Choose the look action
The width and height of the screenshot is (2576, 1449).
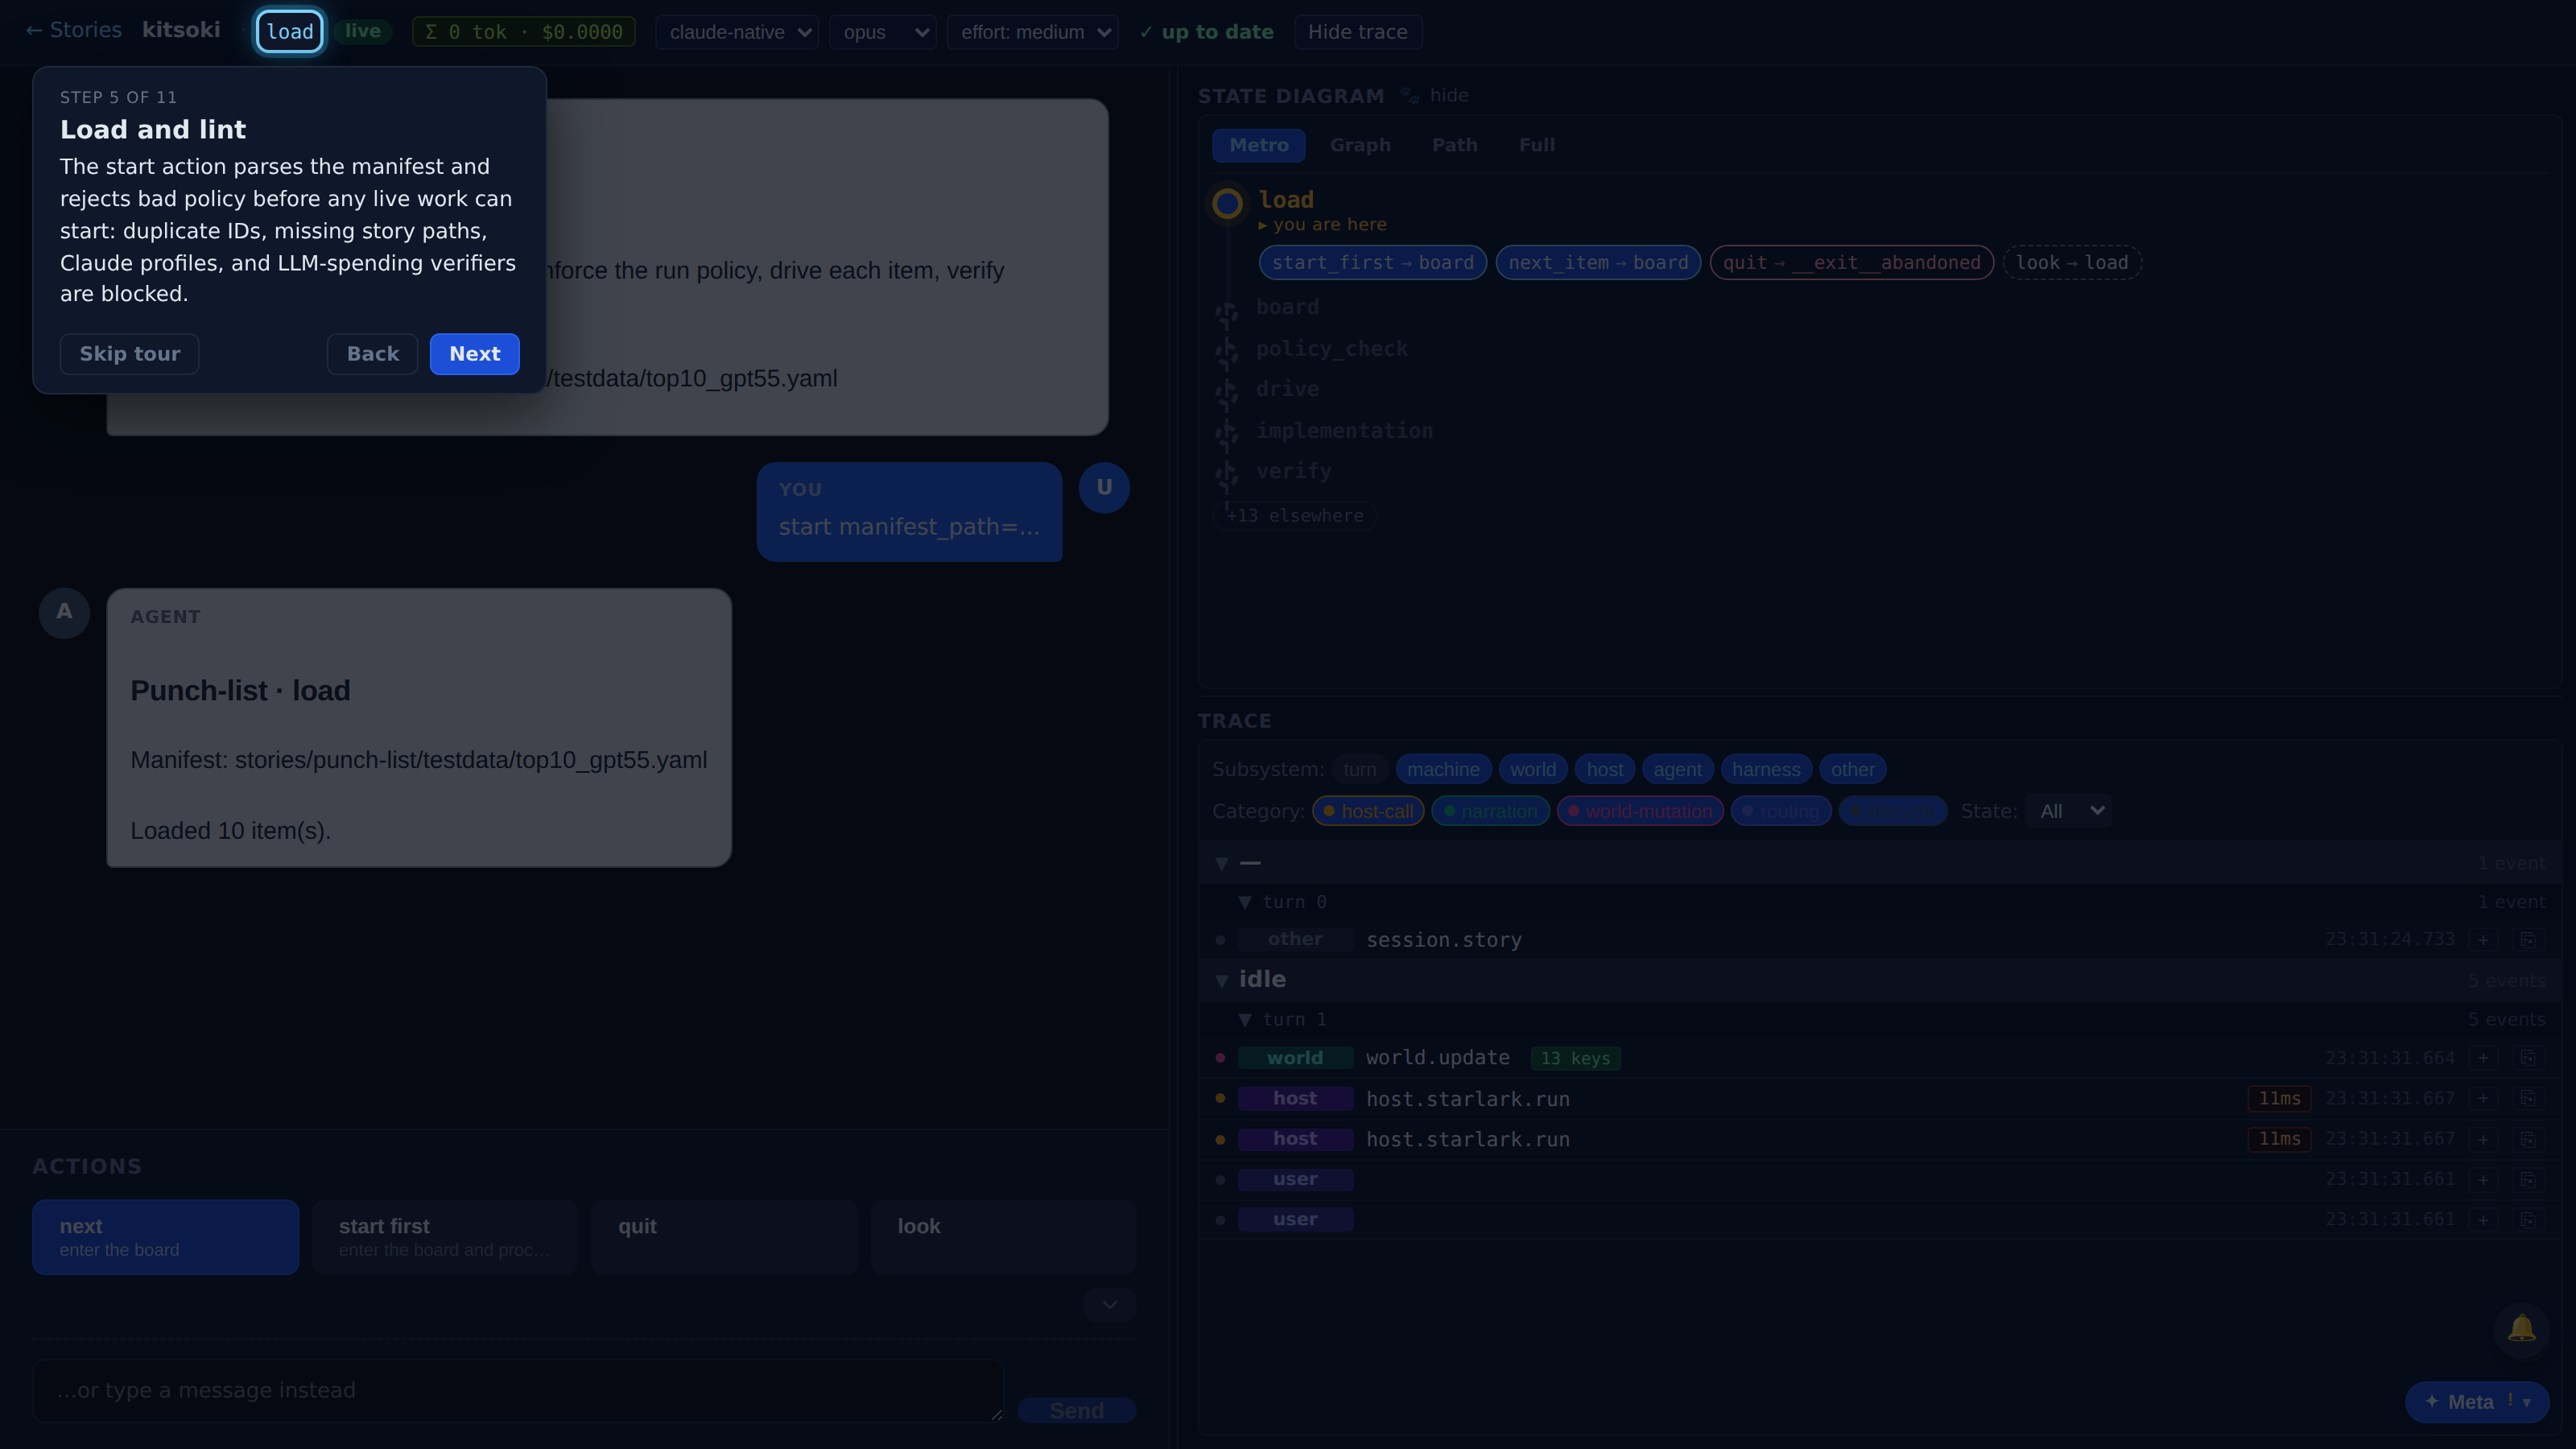(x=1003, y=1238)
